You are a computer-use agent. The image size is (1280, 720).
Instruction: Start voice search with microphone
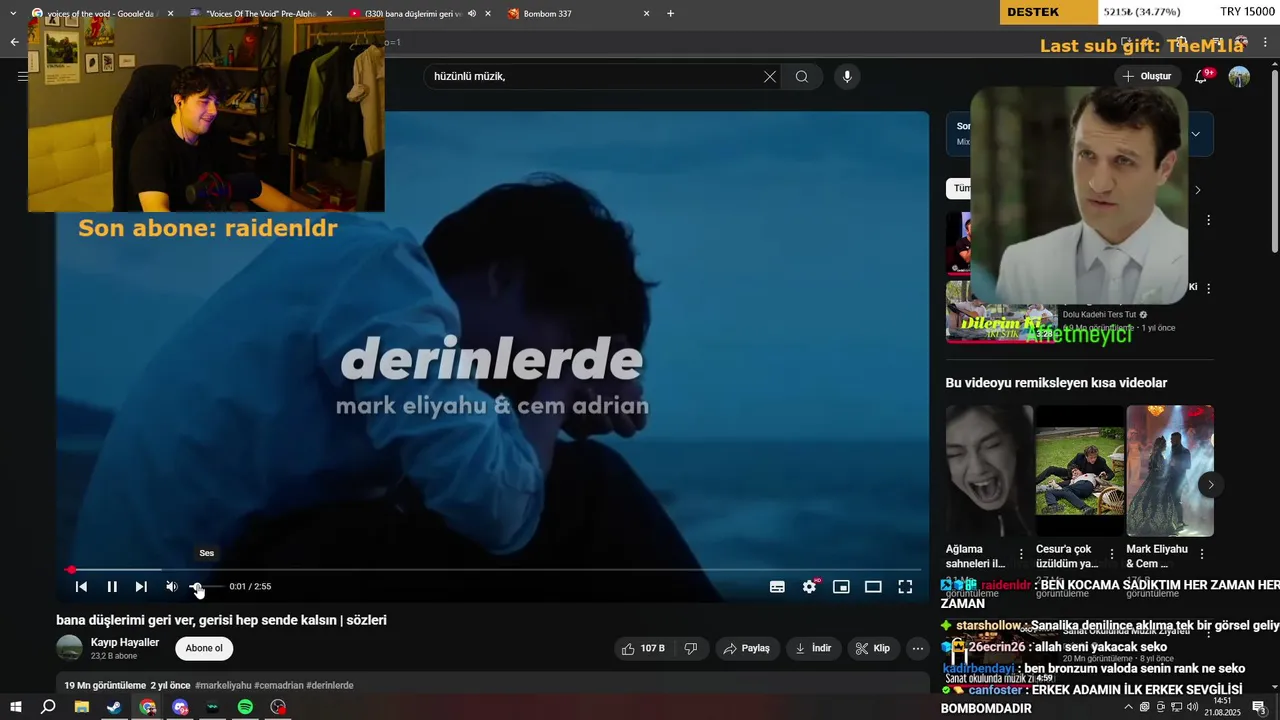pyautogui.click(x=847, y=76)
